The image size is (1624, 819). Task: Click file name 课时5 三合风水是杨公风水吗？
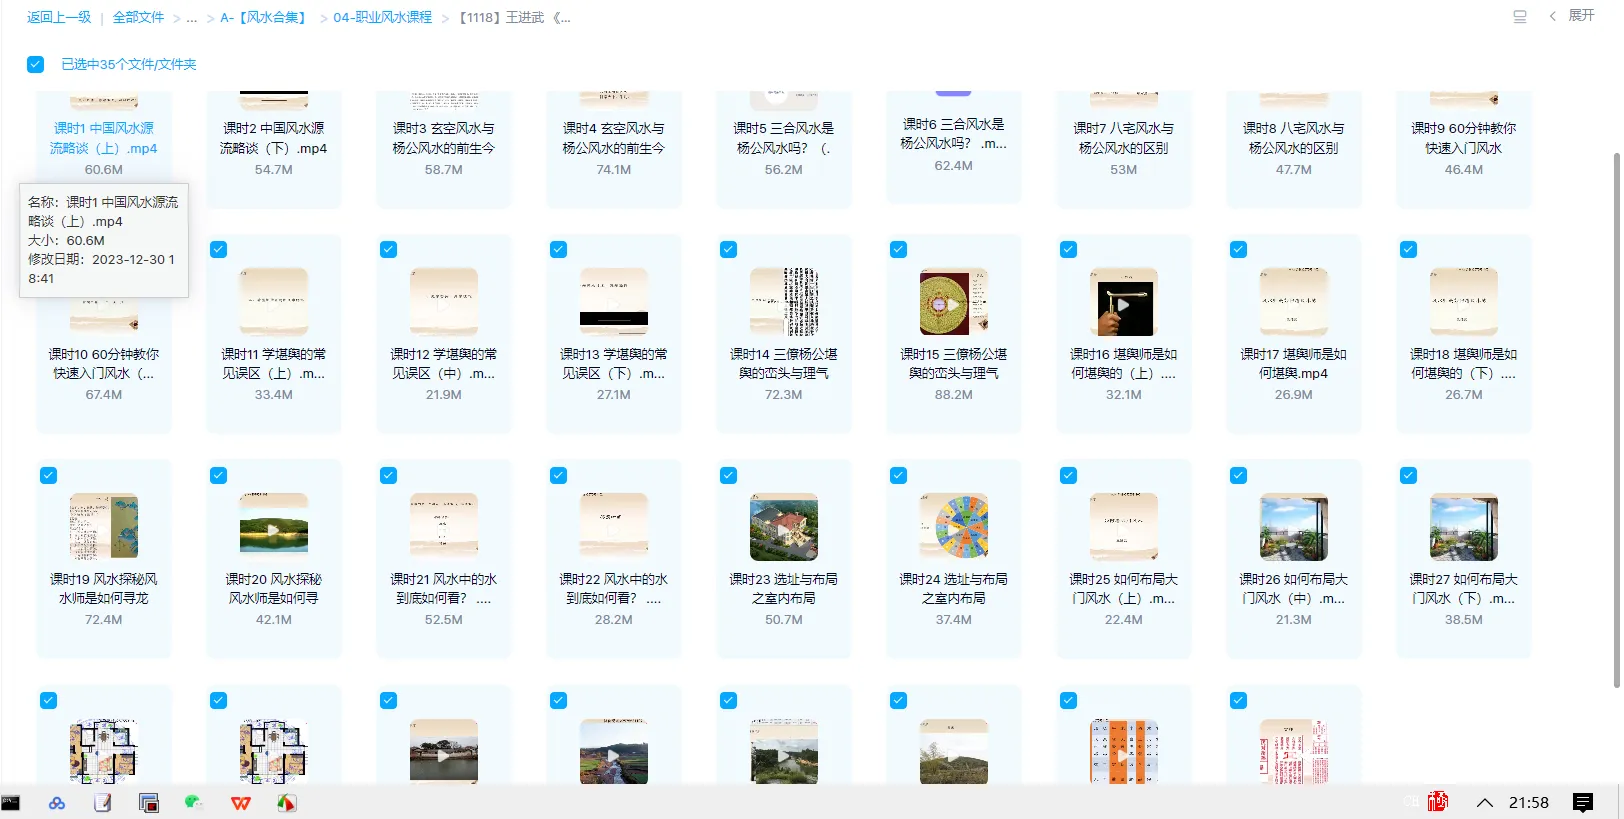pyautogui.click(x=784, y=138)
